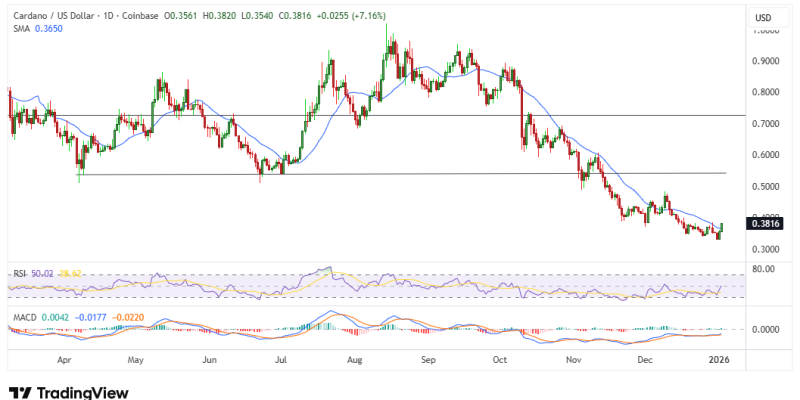800x400 pixels.
Task: Select the SMA indicator legend
Action: tap(19, 30)
